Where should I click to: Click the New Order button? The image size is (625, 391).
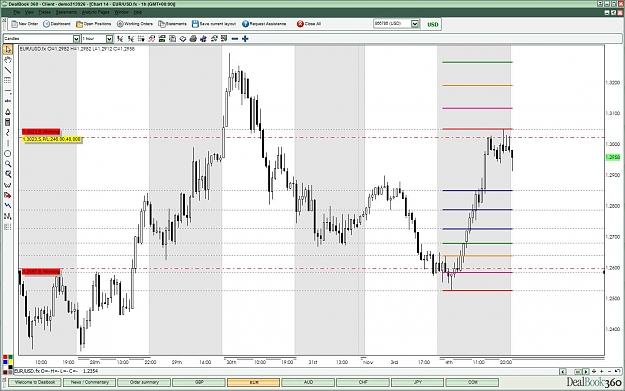pyautogui.click(x=25, y=24)
